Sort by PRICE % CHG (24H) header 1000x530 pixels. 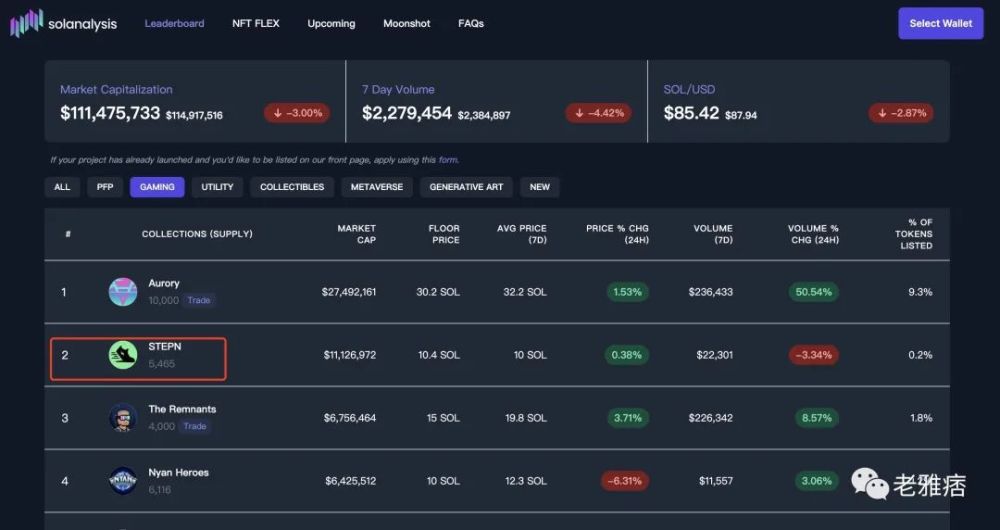tap(617, 234)
